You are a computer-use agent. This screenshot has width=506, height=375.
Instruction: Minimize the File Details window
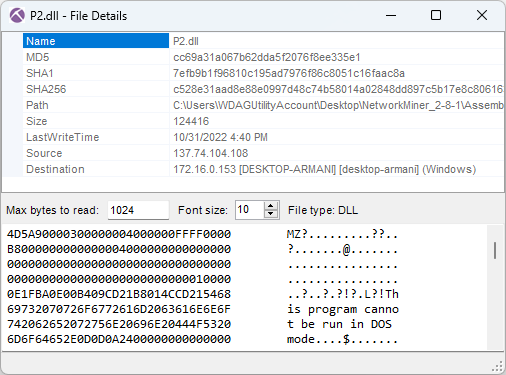click(x=391, y=15)
